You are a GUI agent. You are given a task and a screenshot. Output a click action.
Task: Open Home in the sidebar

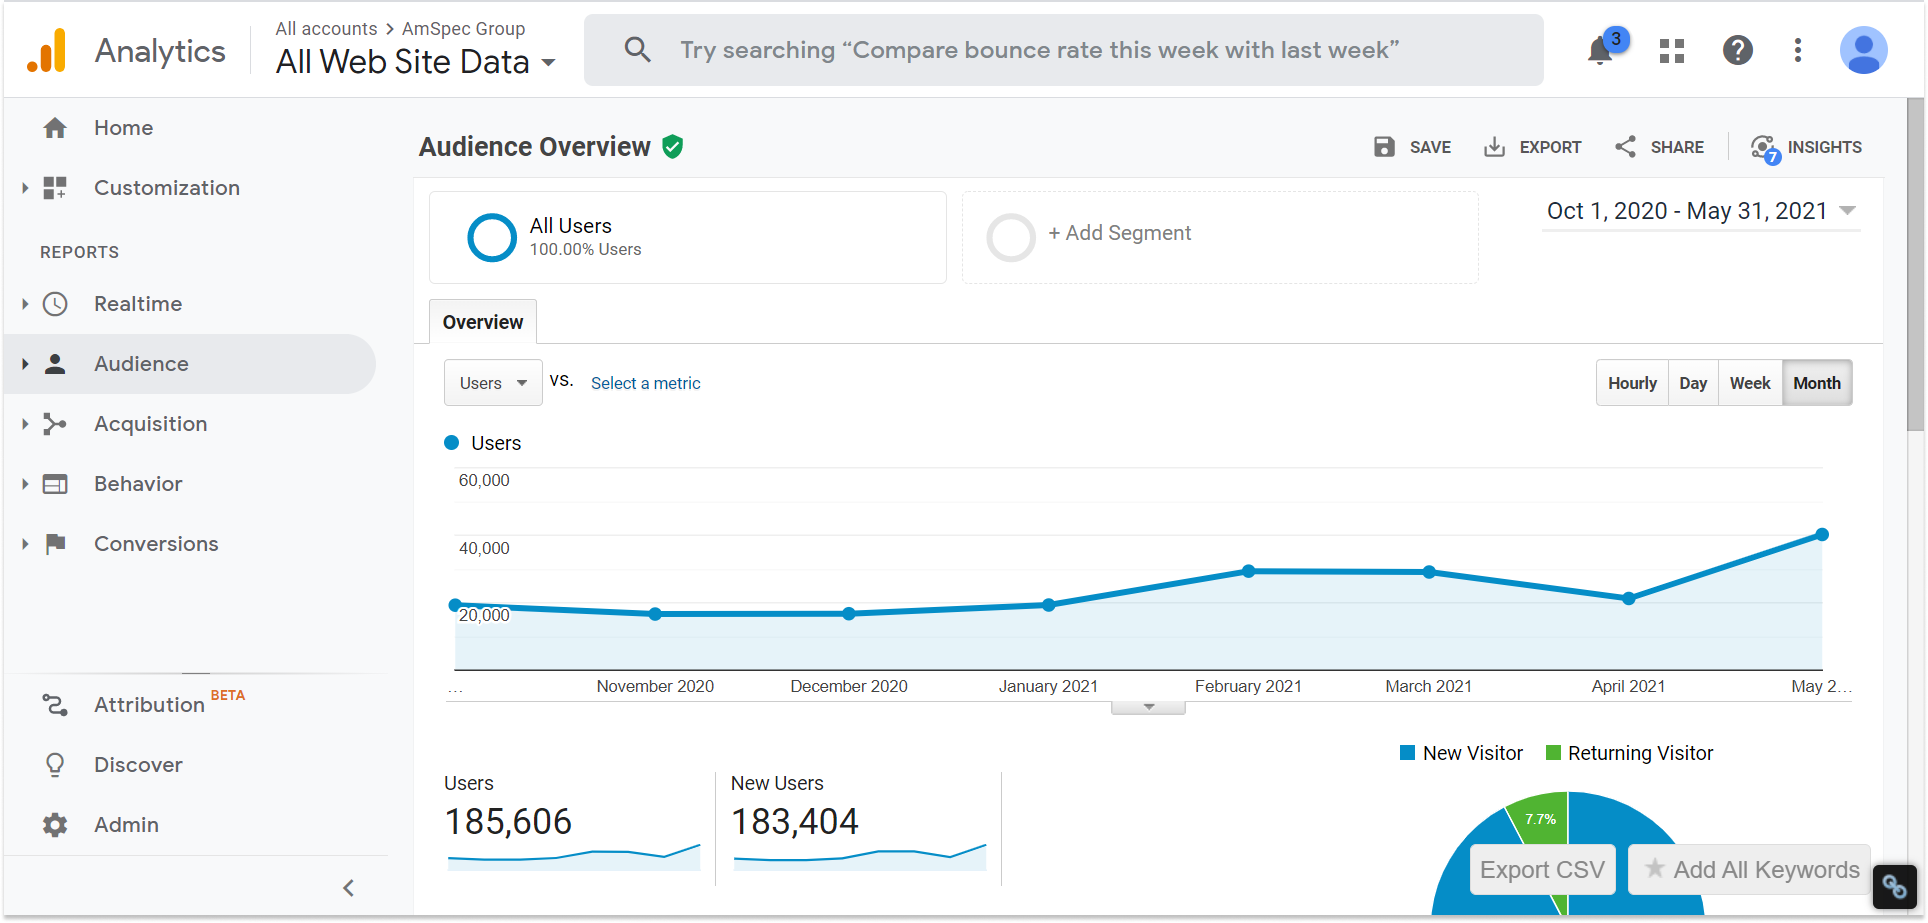(x=124, y=128)
